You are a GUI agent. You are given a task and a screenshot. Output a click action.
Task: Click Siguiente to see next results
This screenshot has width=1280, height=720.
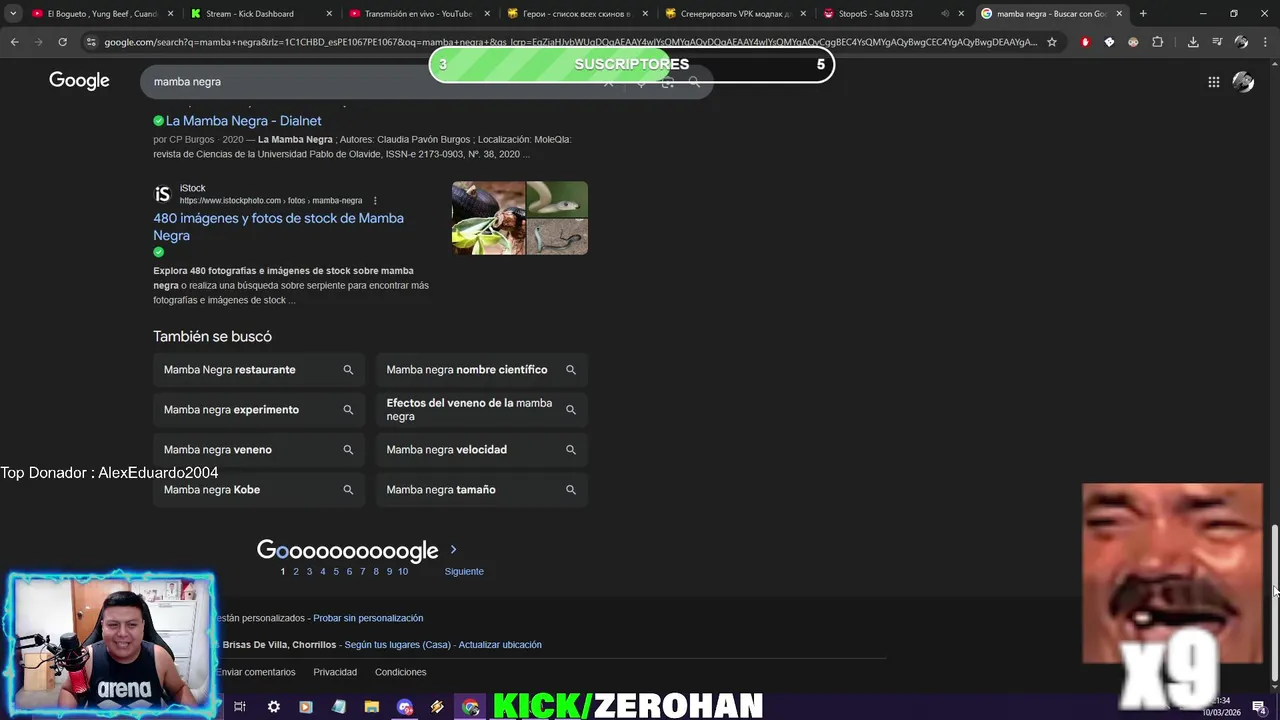(x=464, y=572)
